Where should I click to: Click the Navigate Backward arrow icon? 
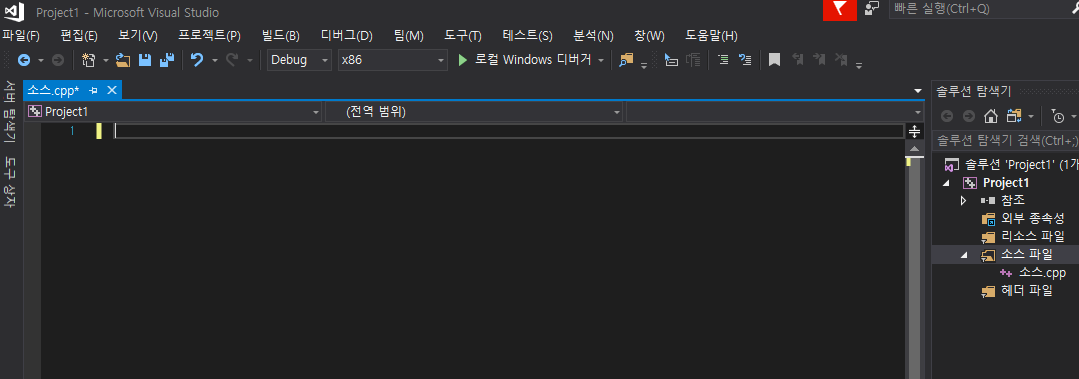click(24, 60)
